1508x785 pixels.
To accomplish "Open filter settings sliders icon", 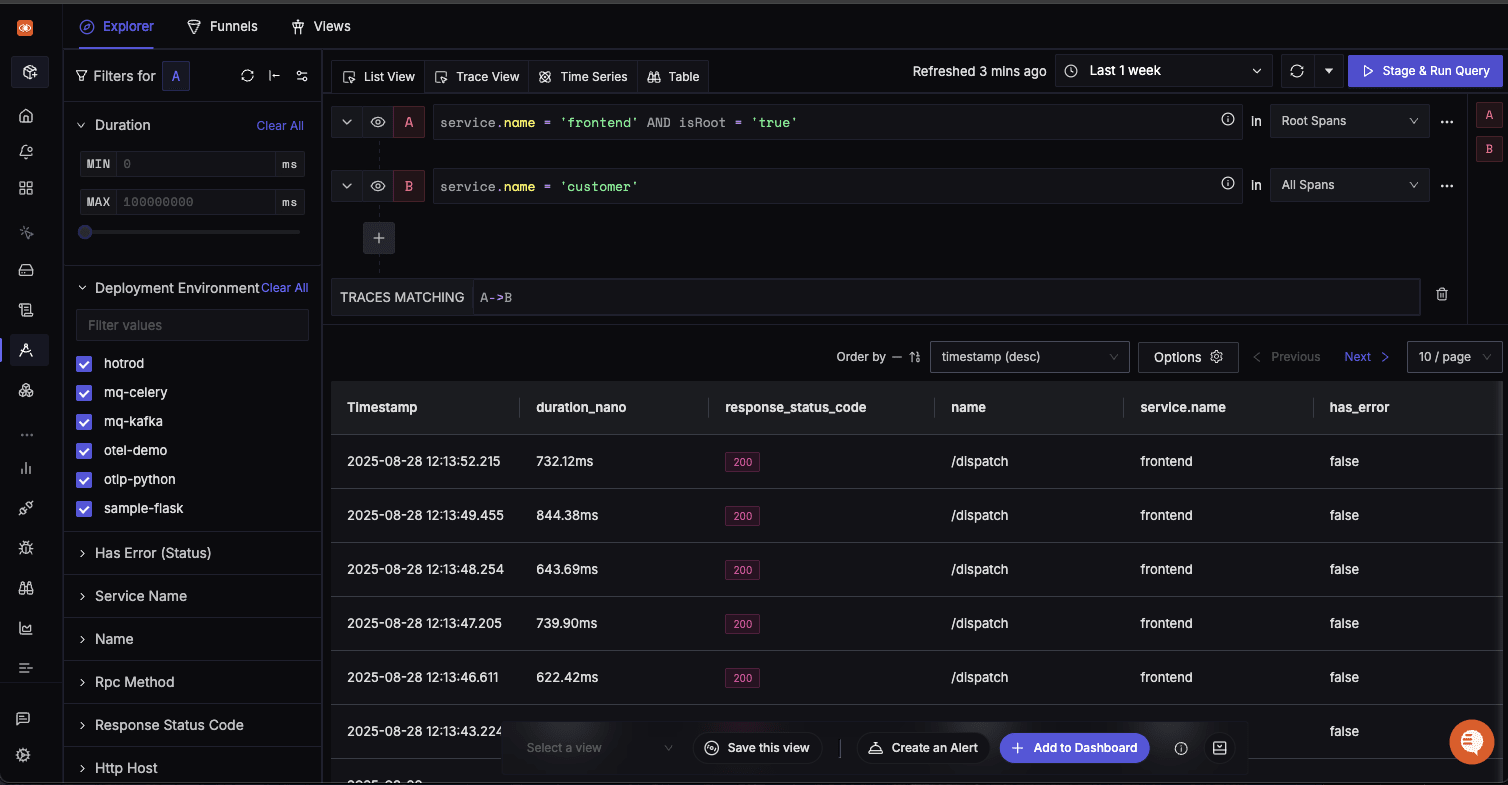I will 302,76.
